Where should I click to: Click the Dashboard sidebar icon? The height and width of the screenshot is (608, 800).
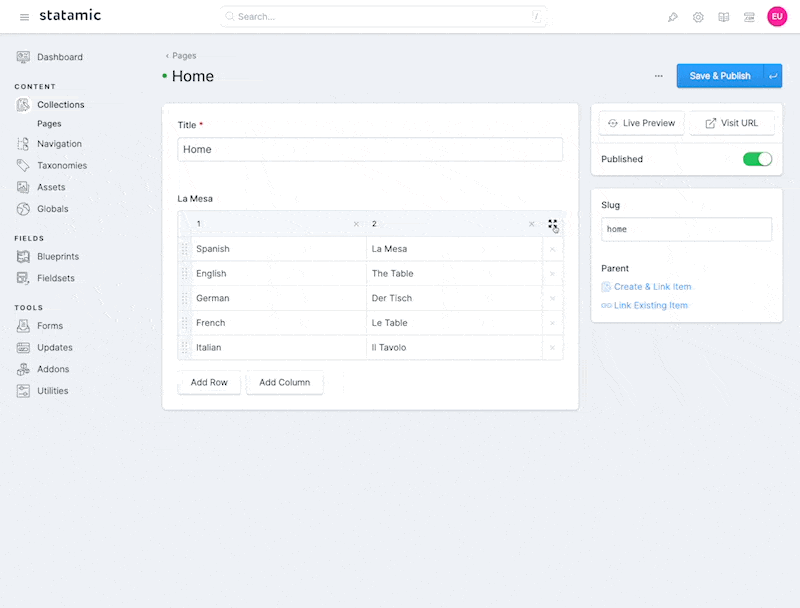coord(23,57)
